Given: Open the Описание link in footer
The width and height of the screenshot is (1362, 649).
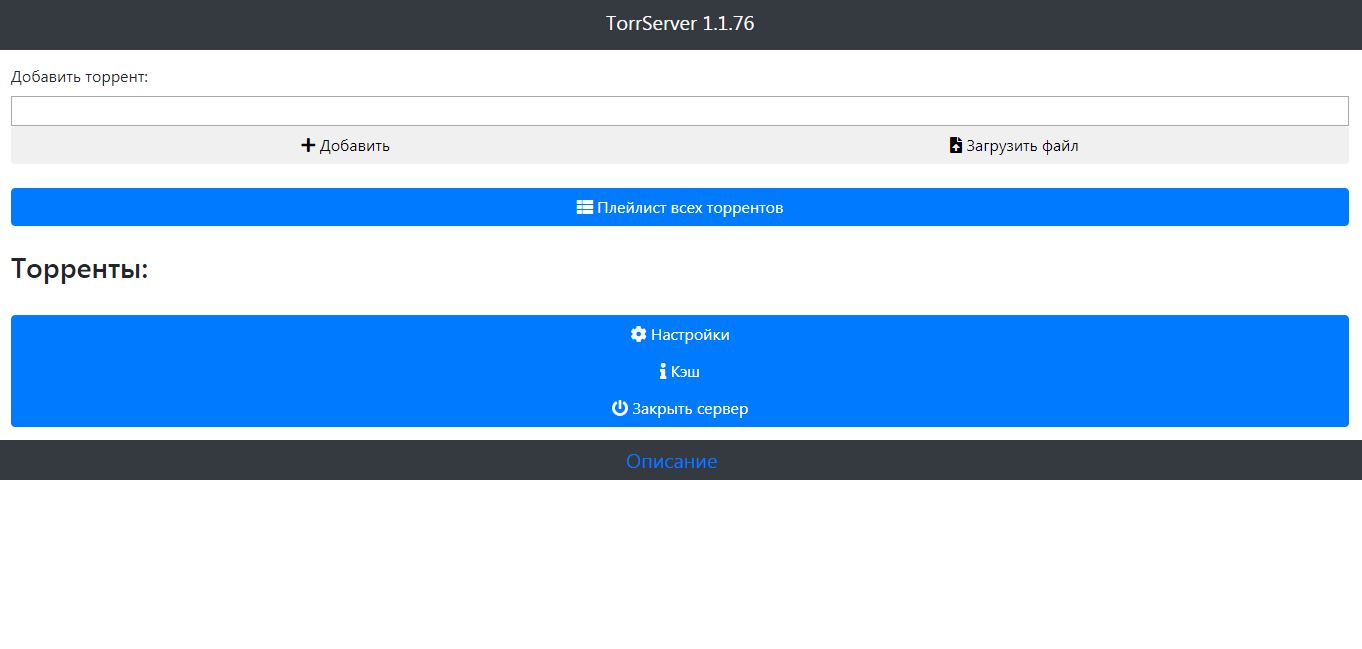Looking at the screenshot, I should click(x=671, y=461).
